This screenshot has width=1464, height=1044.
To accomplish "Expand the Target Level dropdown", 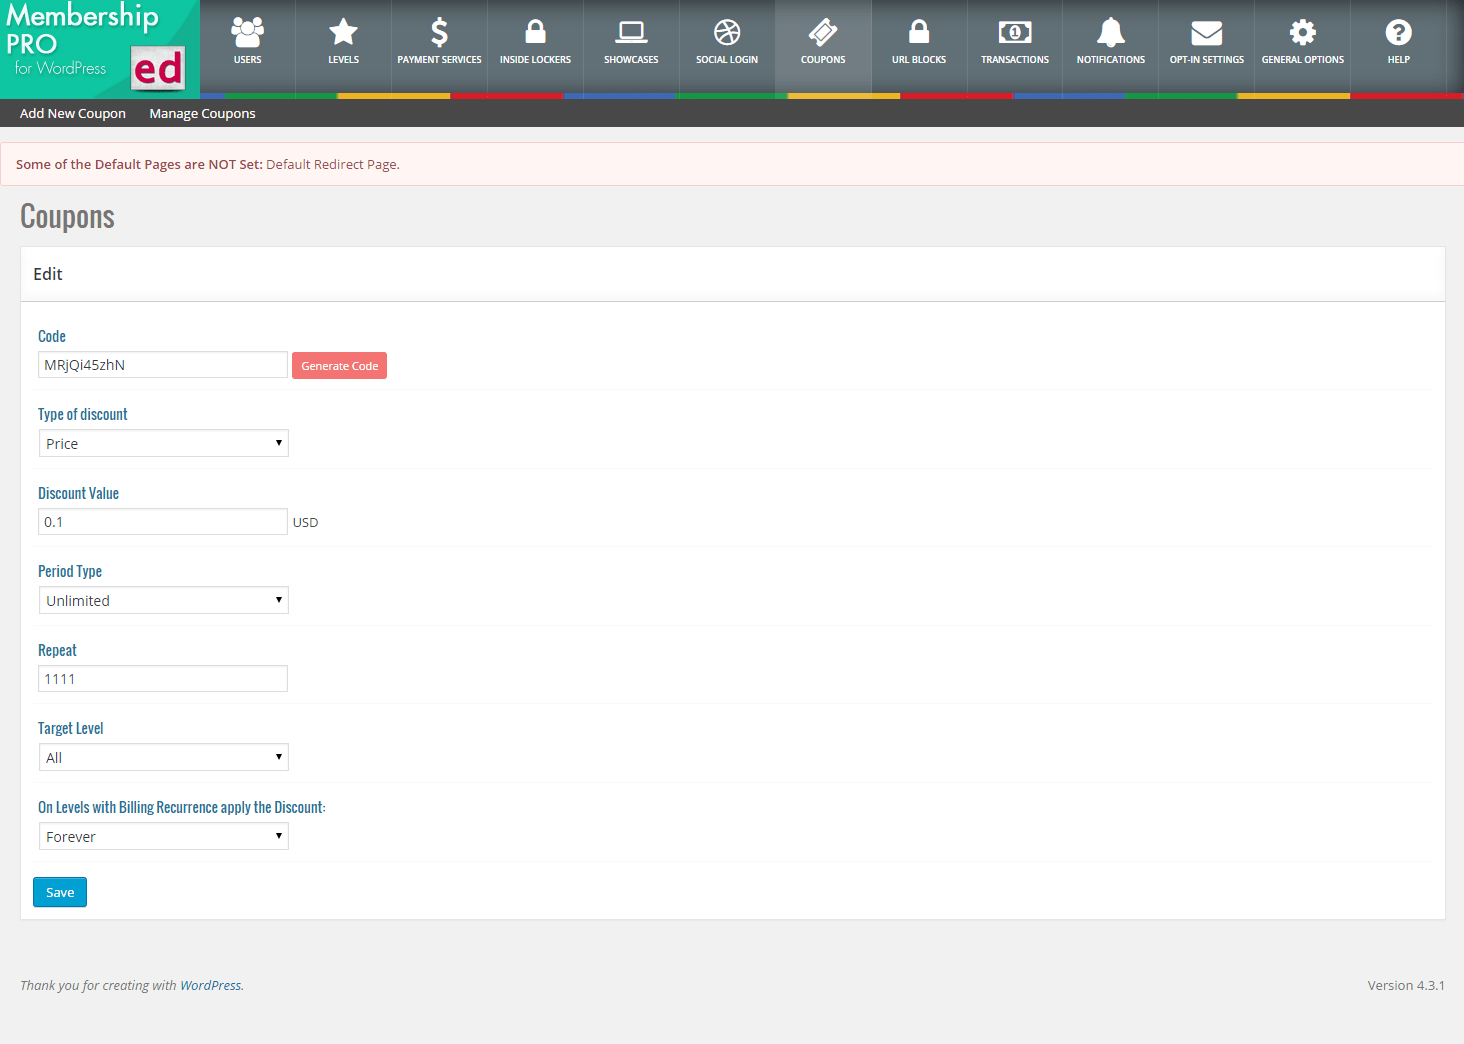I will point(164,757).
